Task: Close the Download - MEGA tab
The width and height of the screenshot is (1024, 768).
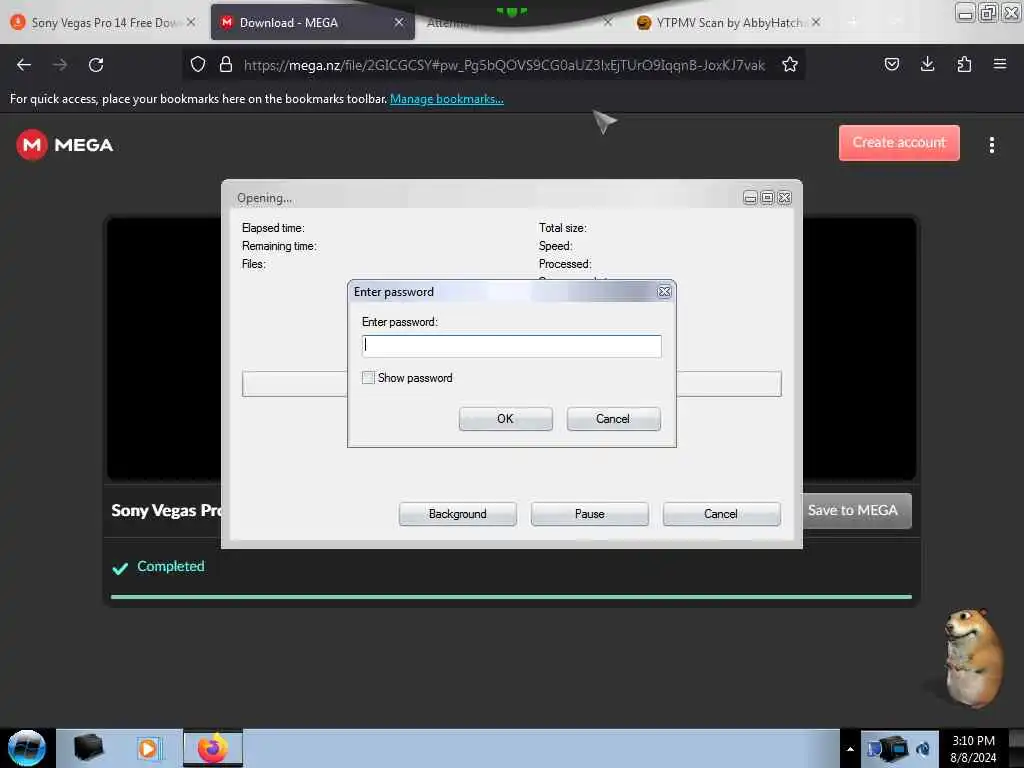Action: (398, 22)
